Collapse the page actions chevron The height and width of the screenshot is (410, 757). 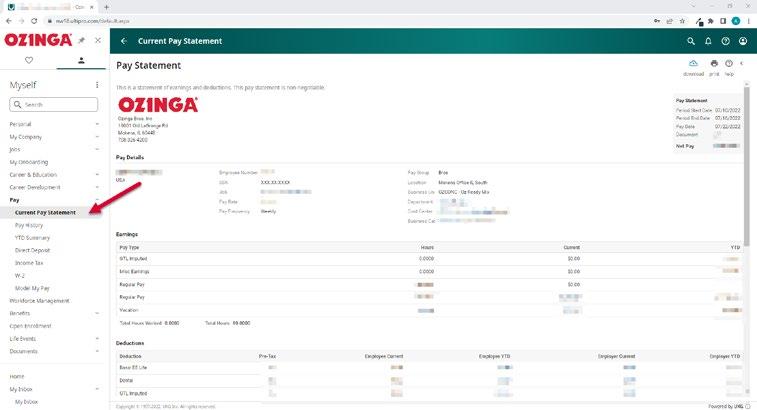[742, 63]
